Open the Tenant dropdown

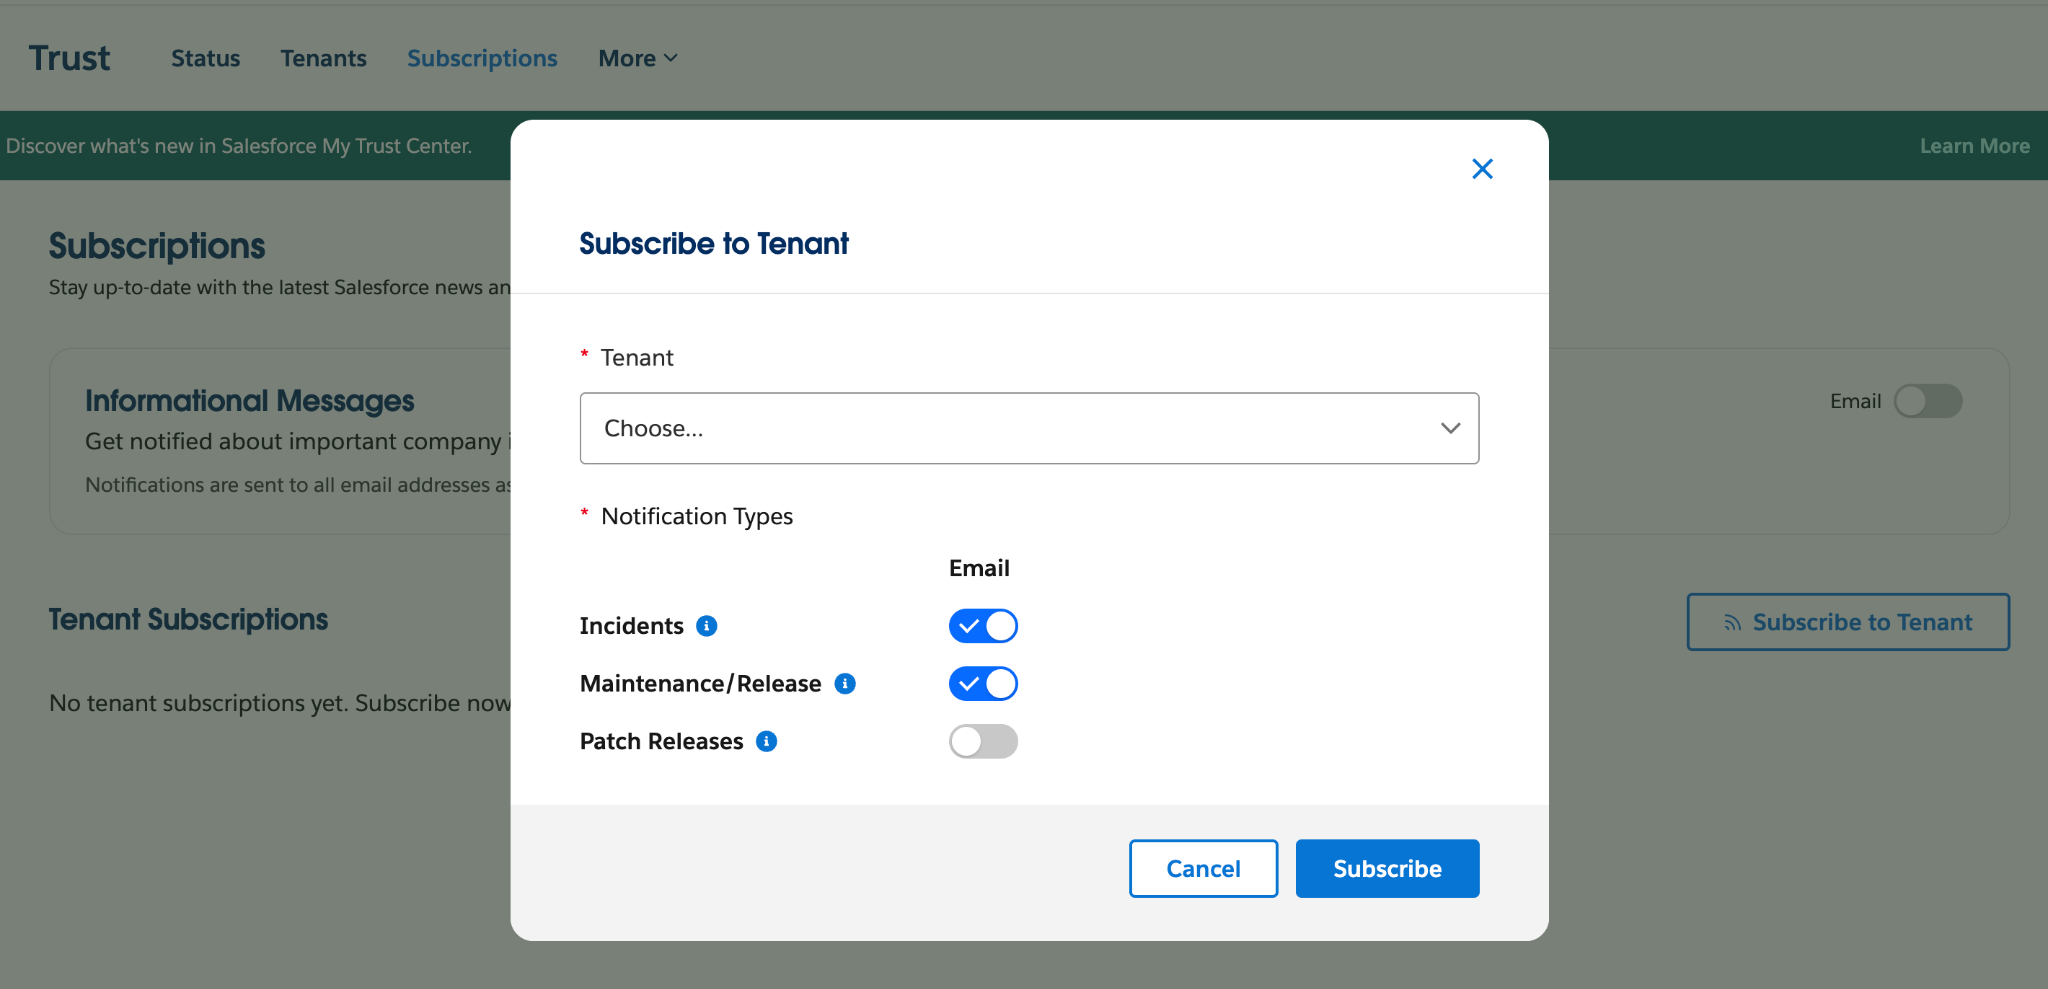click(x=1028, y=428)
